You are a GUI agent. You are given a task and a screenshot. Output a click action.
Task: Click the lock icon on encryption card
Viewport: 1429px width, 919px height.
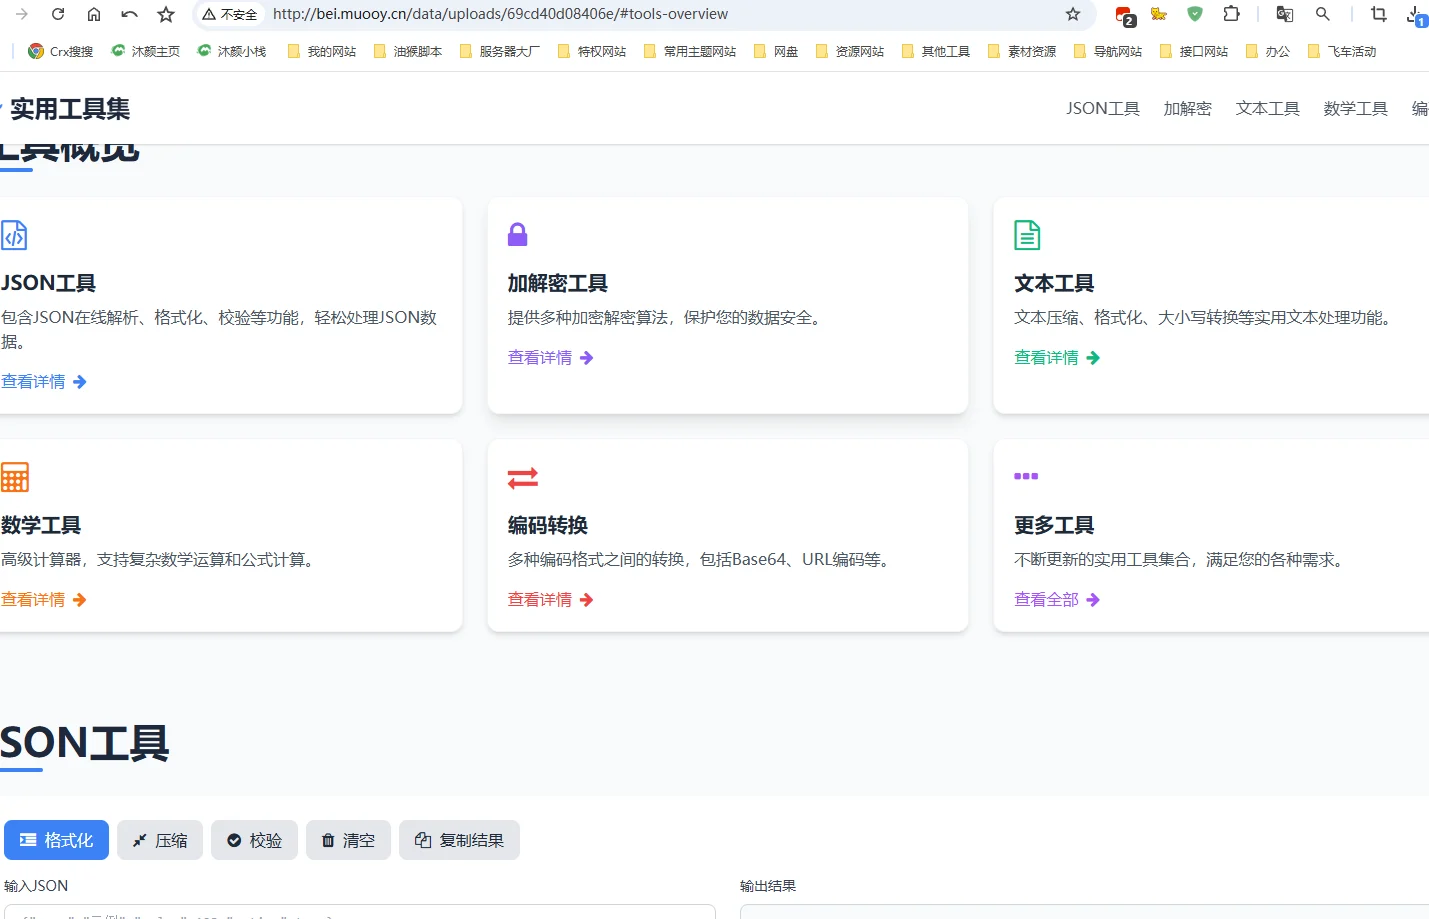click(517, 235)
